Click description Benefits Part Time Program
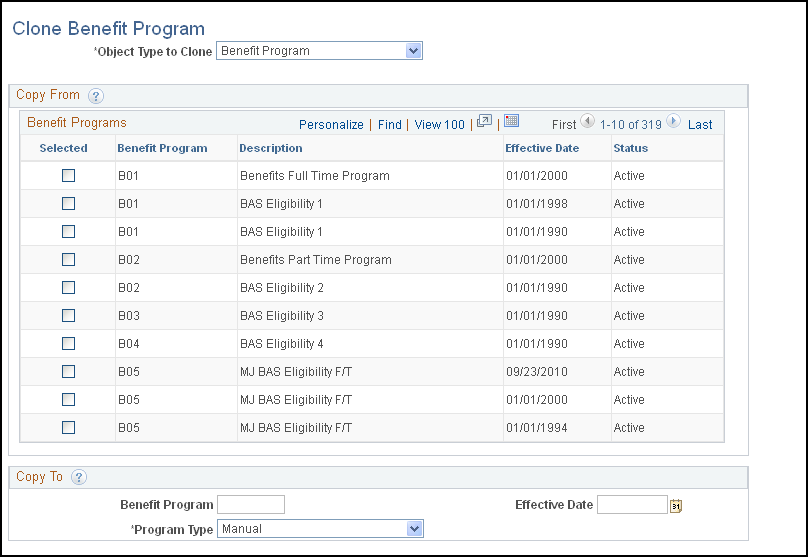Image resolution: width=808 pixels, height=557 pixels. (x=316, y=260)
